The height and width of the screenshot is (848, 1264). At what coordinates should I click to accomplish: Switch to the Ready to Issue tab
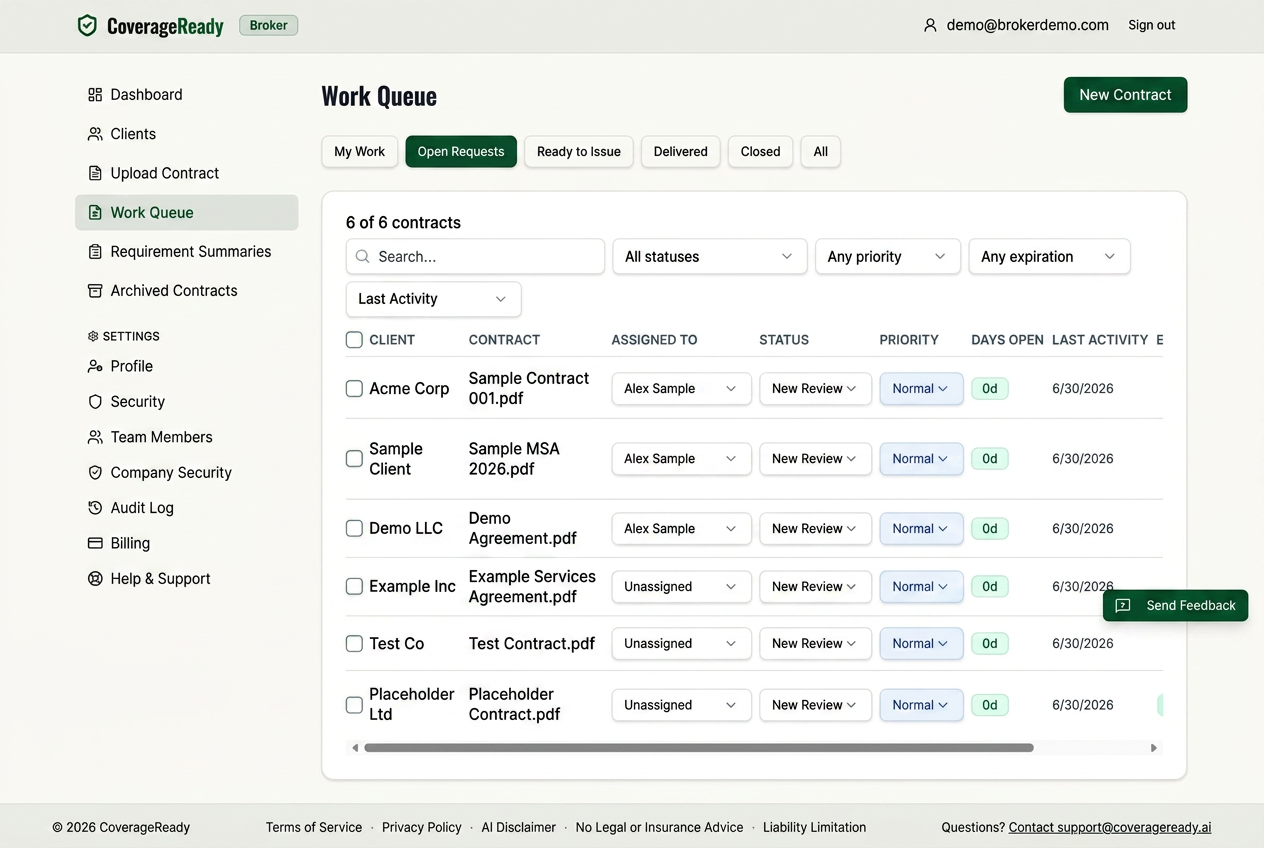[579, 152]
